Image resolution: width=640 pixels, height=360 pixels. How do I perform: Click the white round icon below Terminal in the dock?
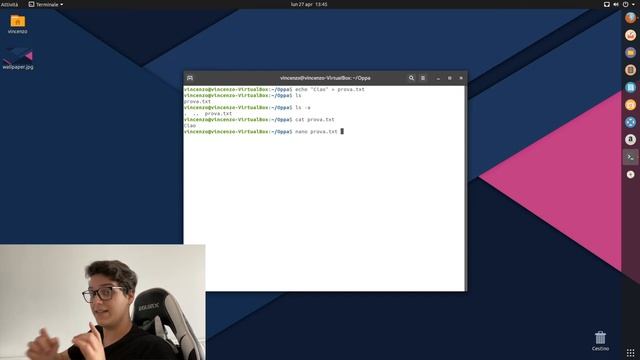pyautogui.click(x=631, y=174)
